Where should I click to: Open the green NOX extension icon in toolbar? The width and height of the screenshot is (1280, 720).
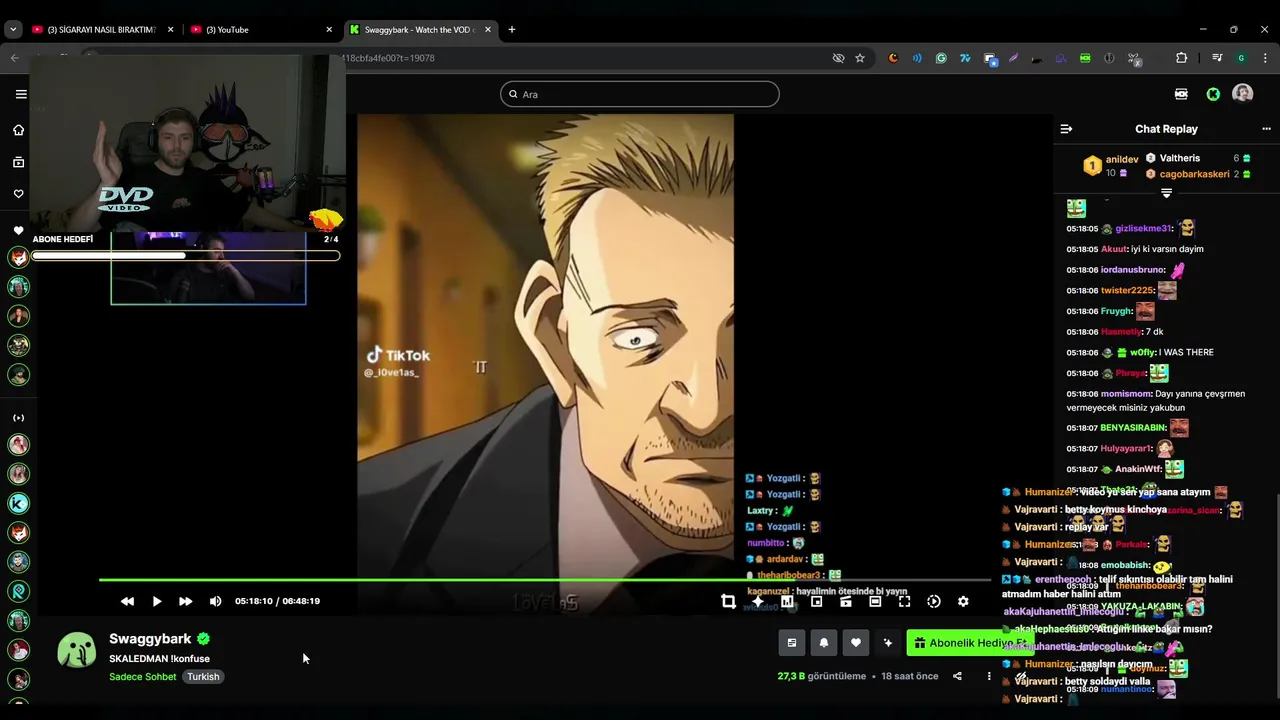1085,58
